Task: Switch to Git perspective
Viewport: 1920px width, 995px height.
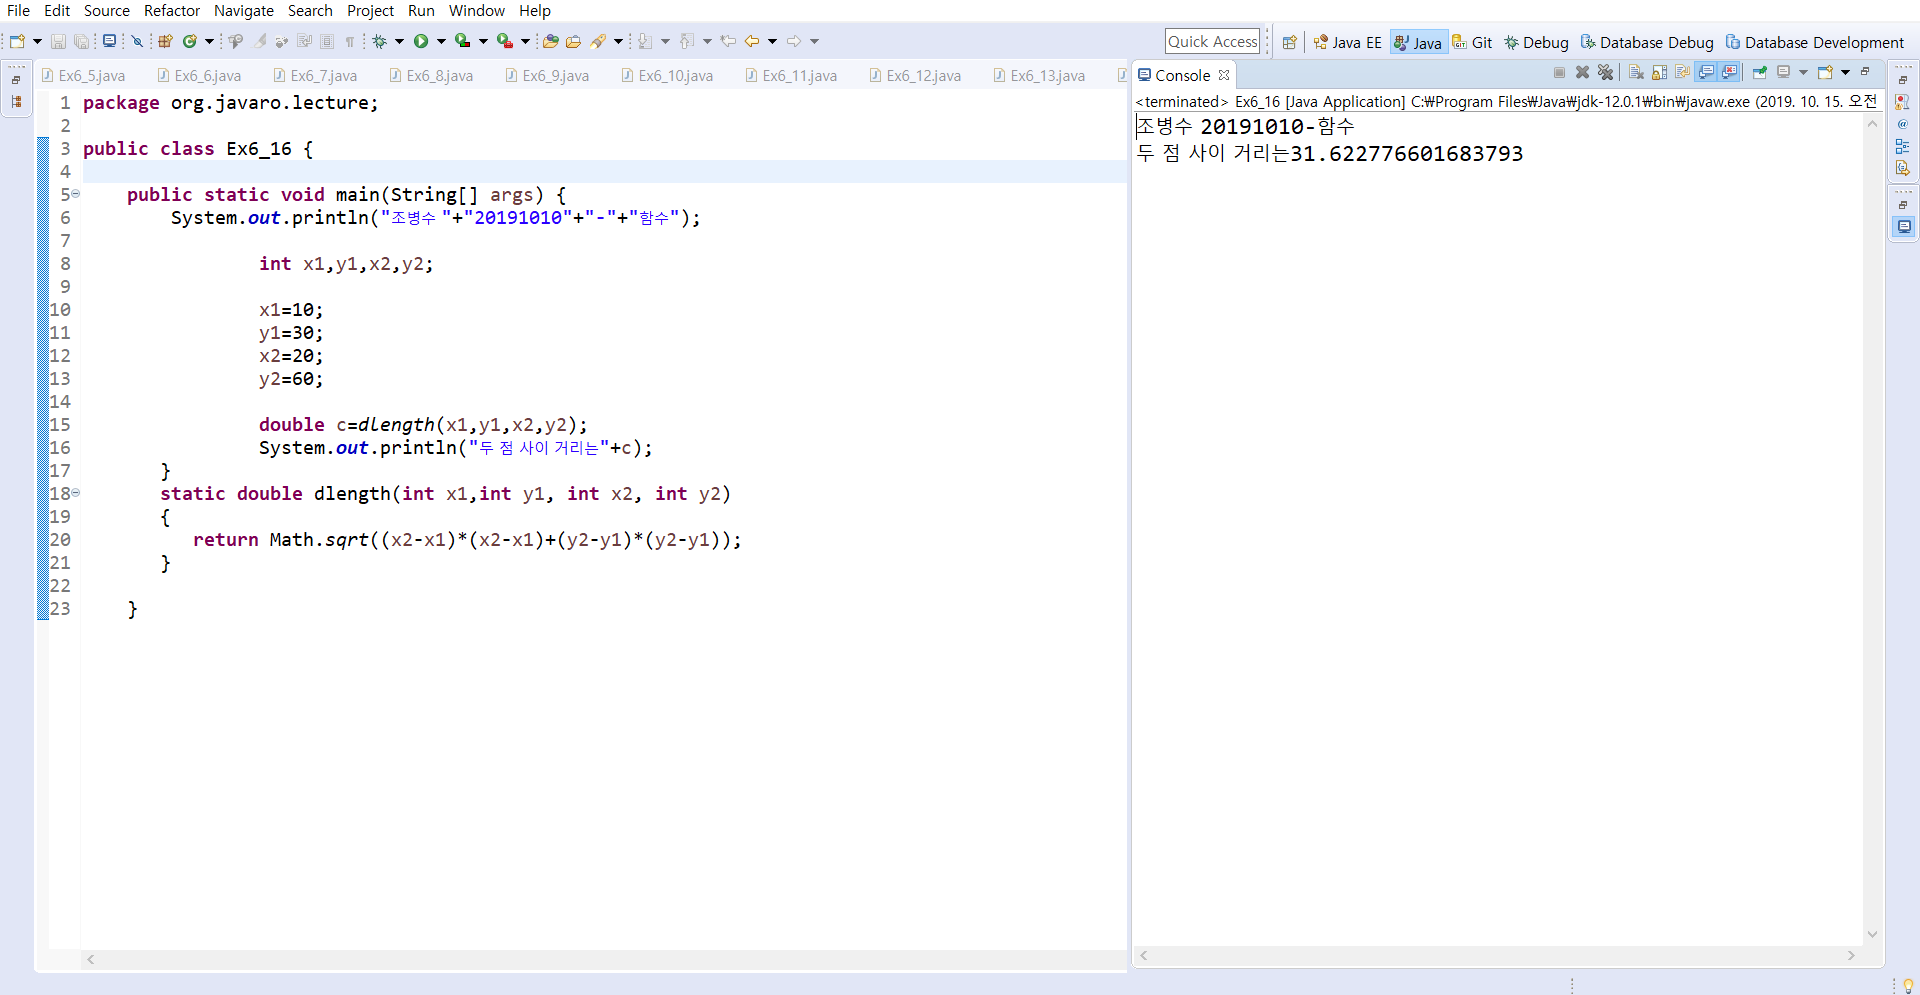Action: 1472,42
